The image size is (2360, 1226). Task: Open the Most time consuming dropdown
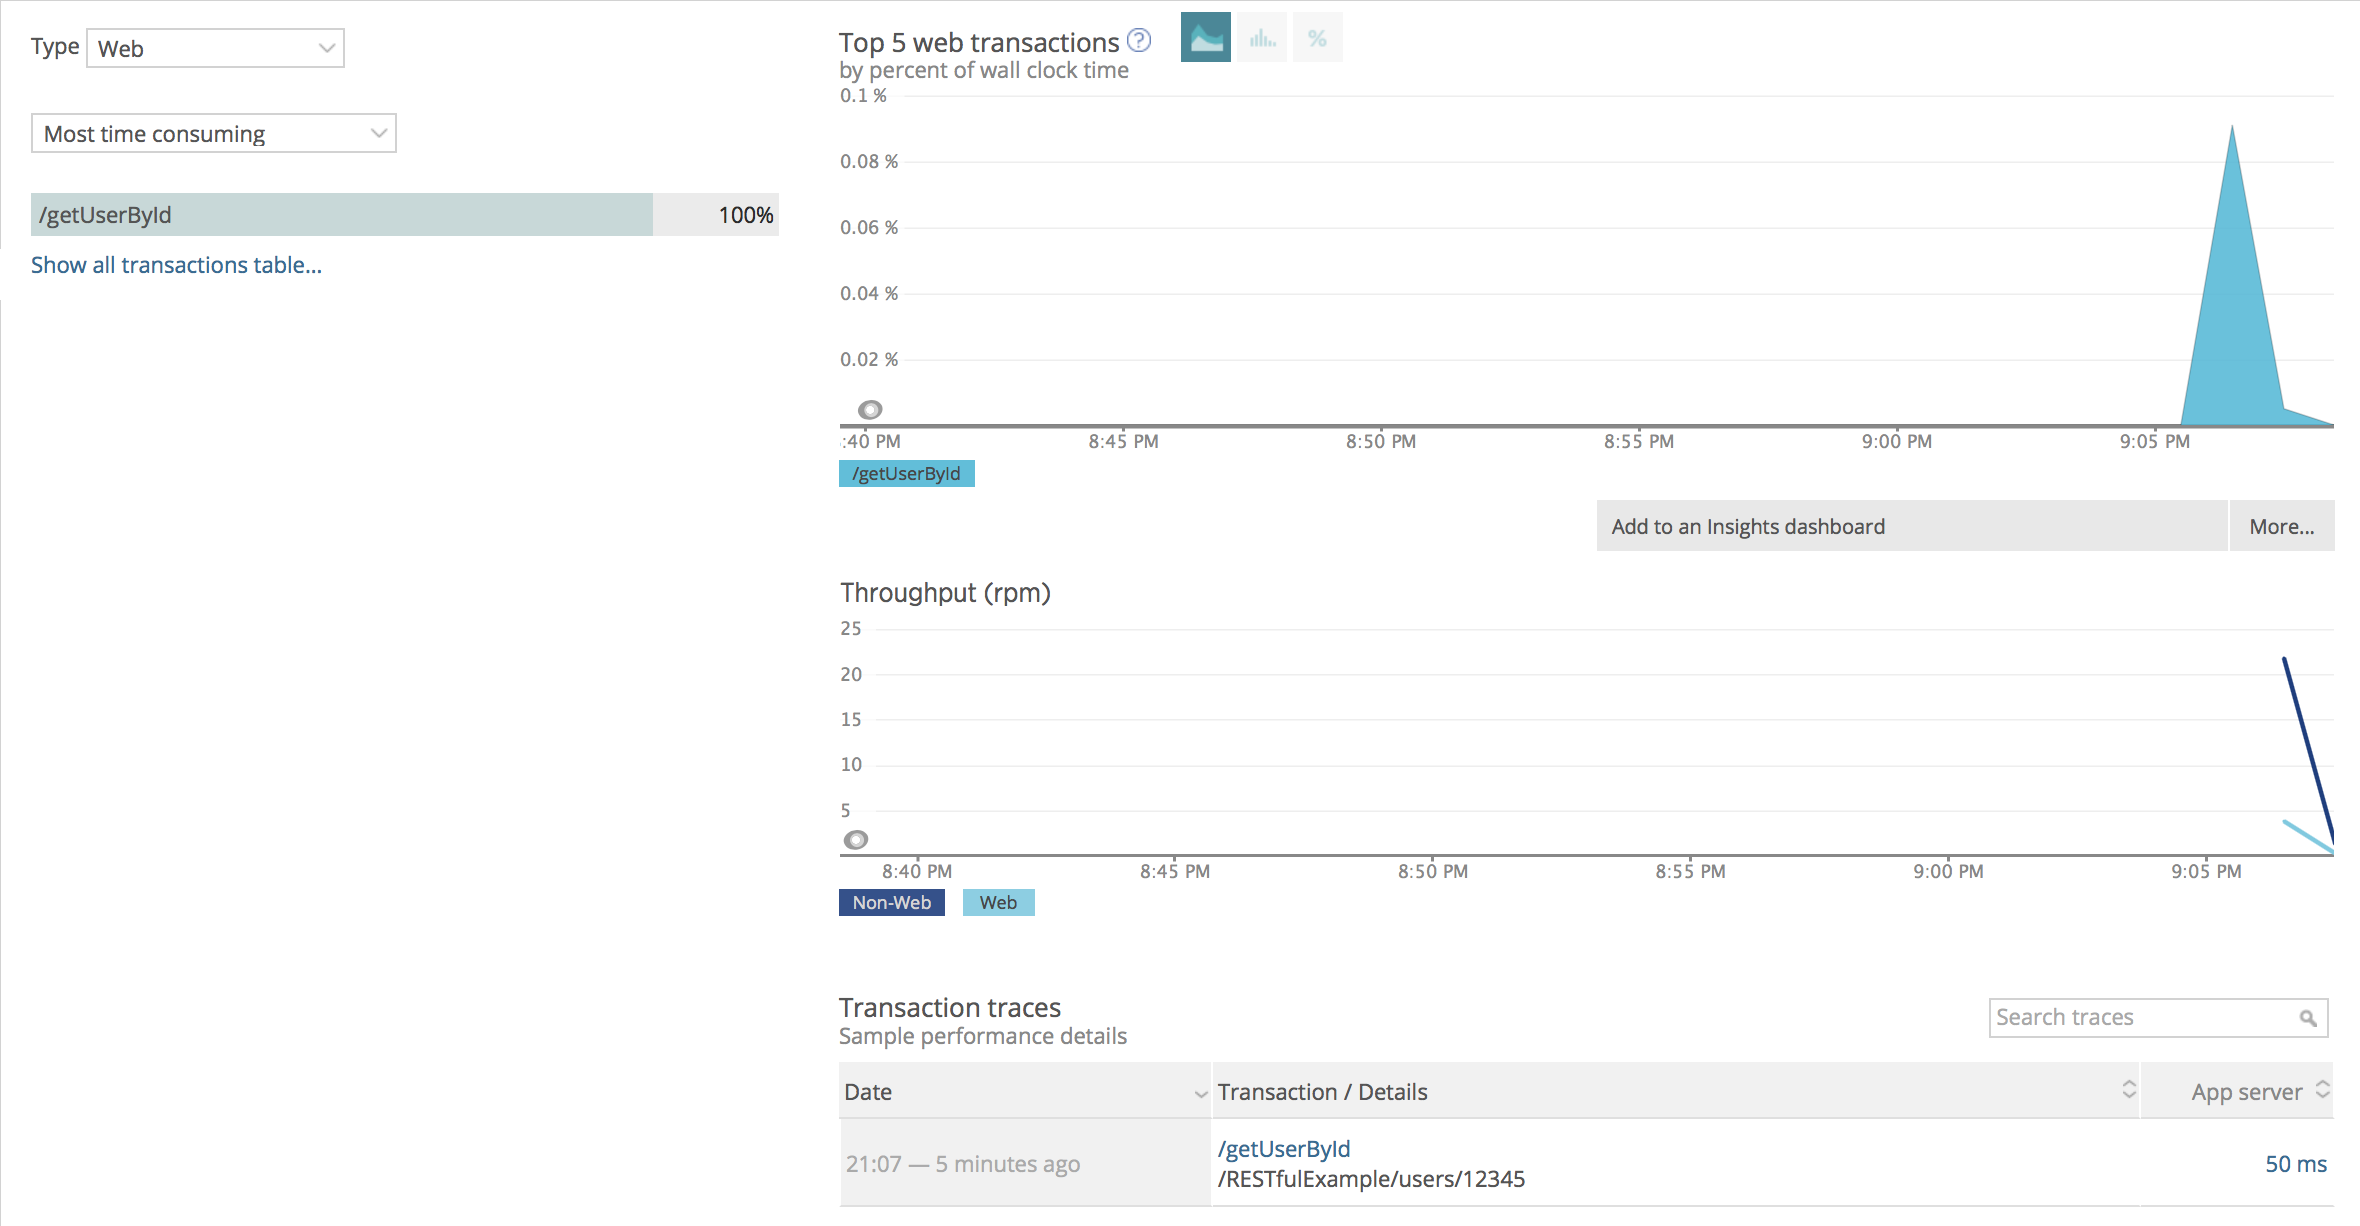click(x=213, y=133)
